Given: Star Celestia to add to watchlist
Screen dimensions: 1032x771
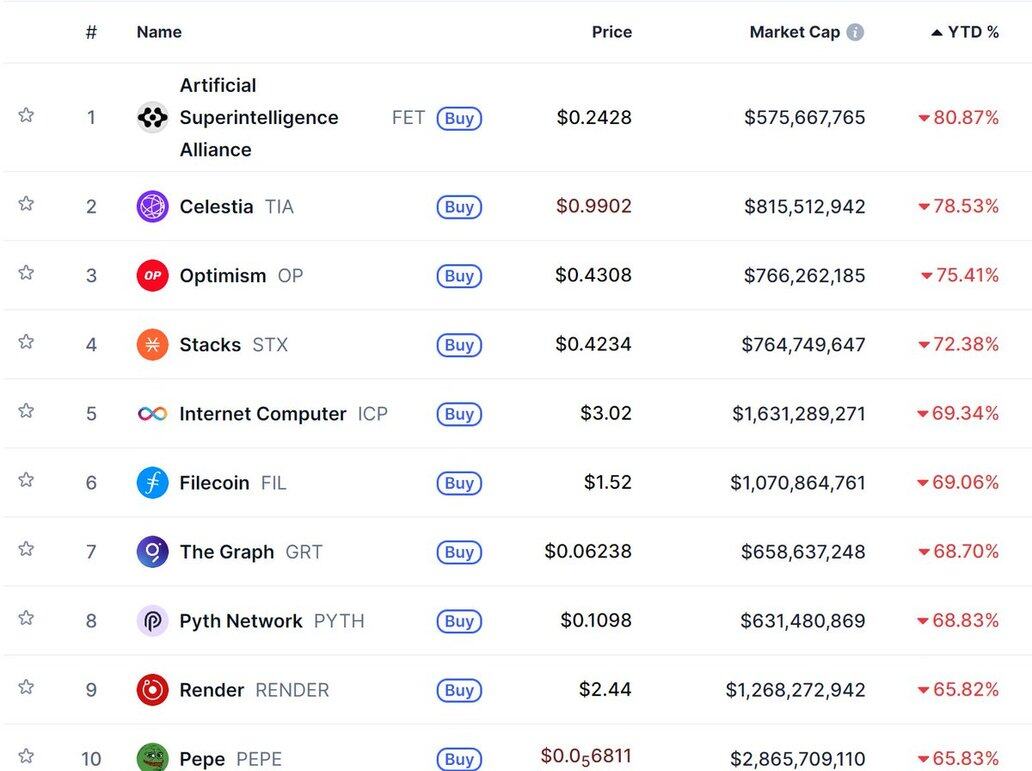Looking at the screenshot, I should (26, 204).
